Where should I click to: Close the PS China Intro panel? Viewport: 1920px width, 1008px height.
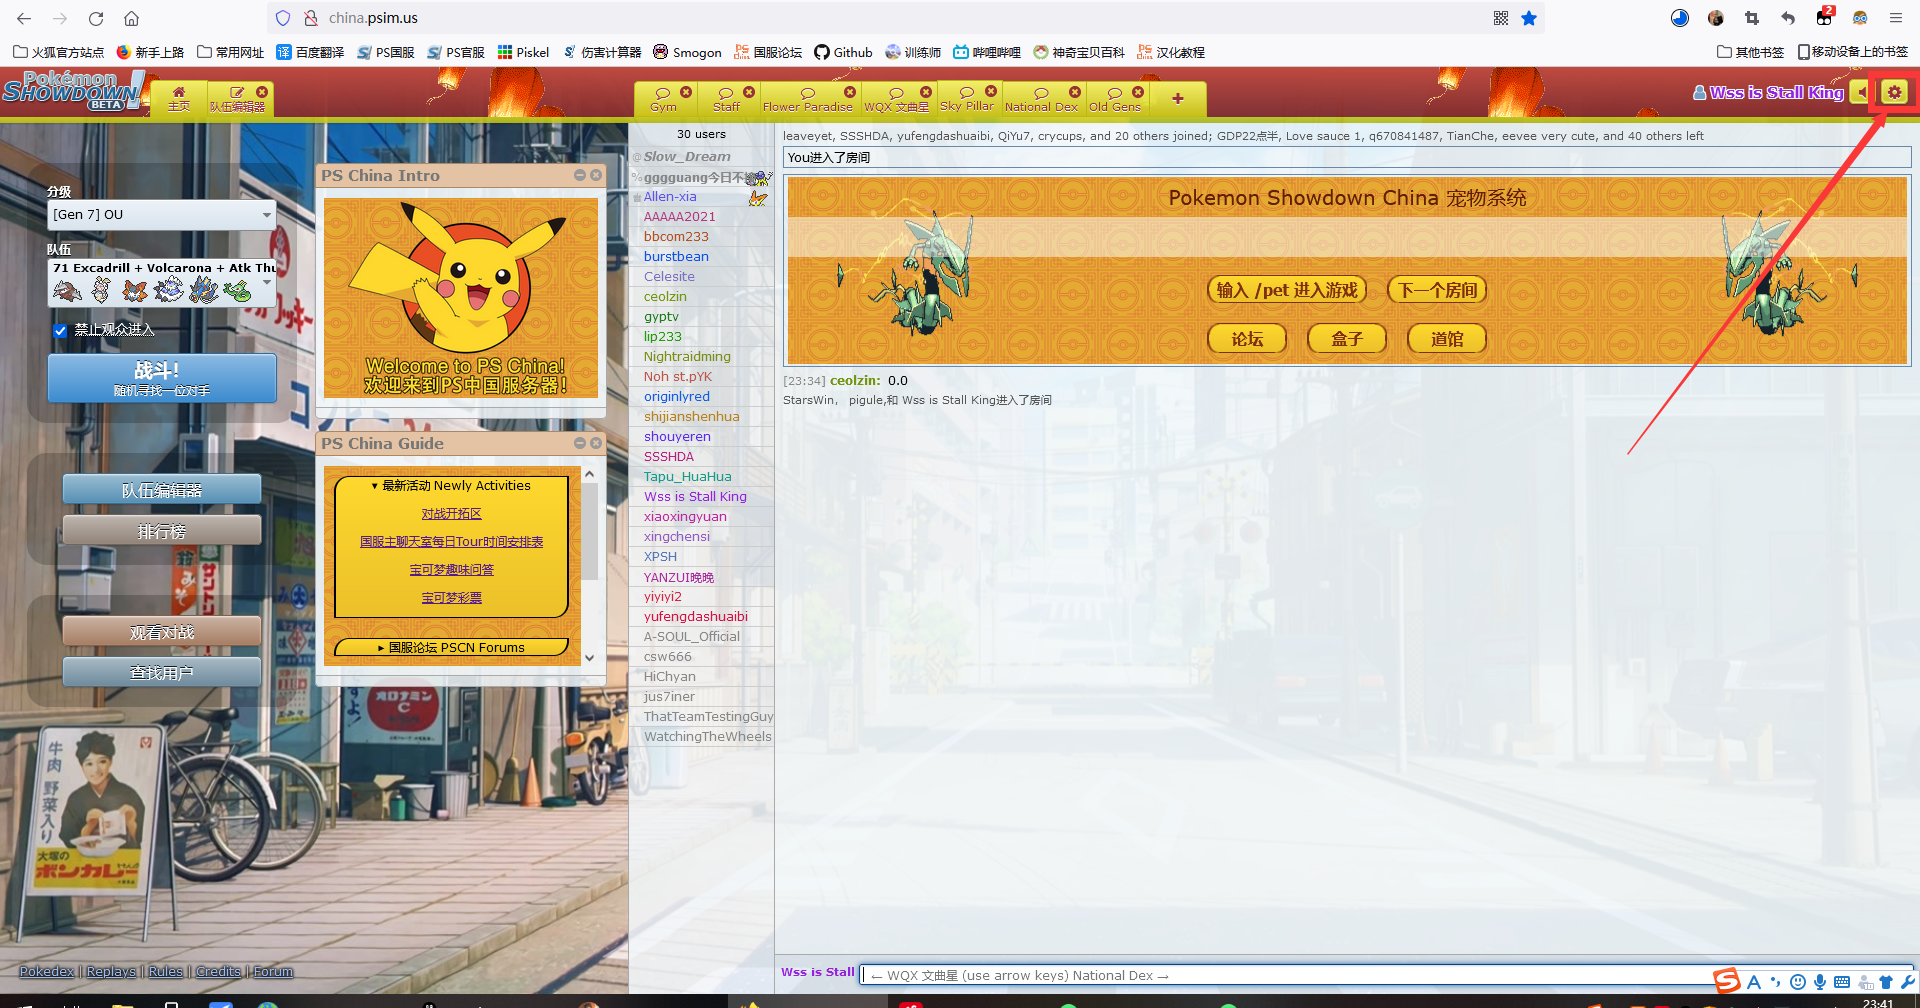click(x=596, y=175)
